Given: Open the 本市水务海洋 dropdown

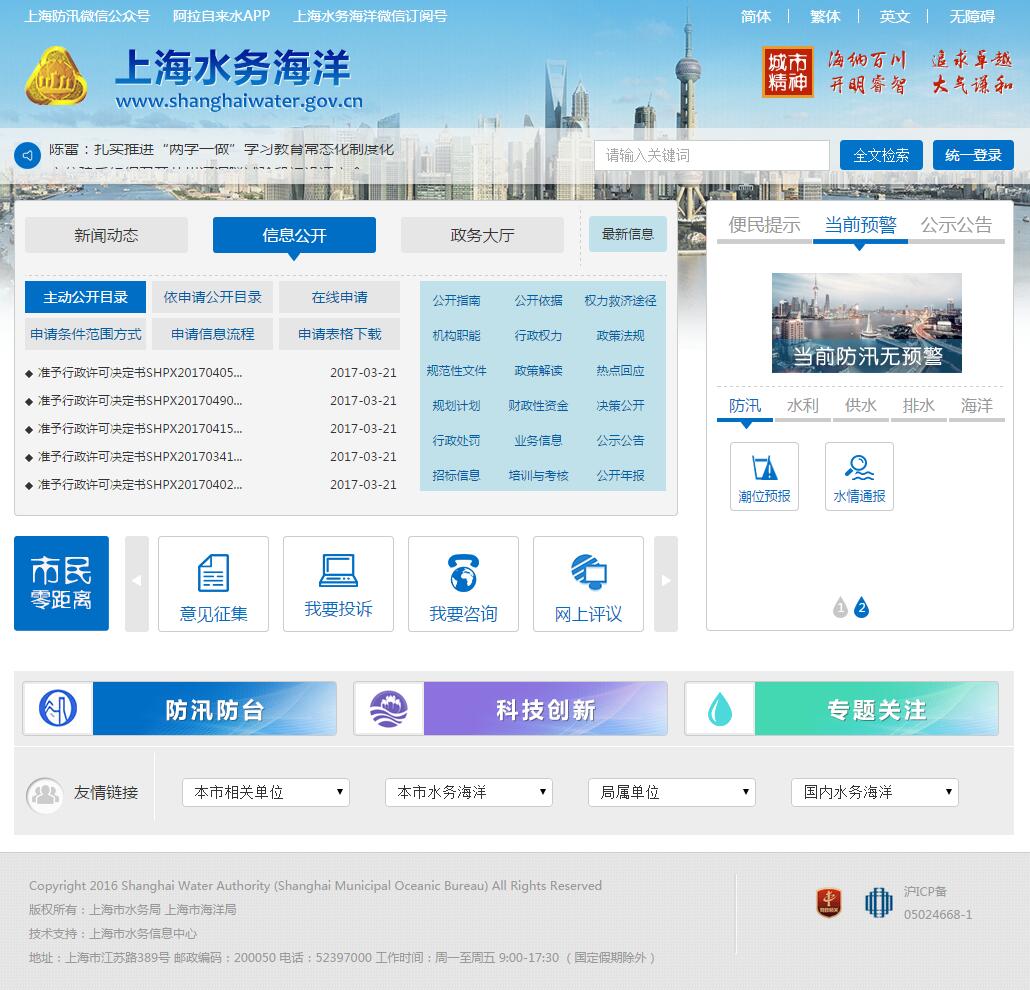Looking at the screenshot, I should 469,792.
